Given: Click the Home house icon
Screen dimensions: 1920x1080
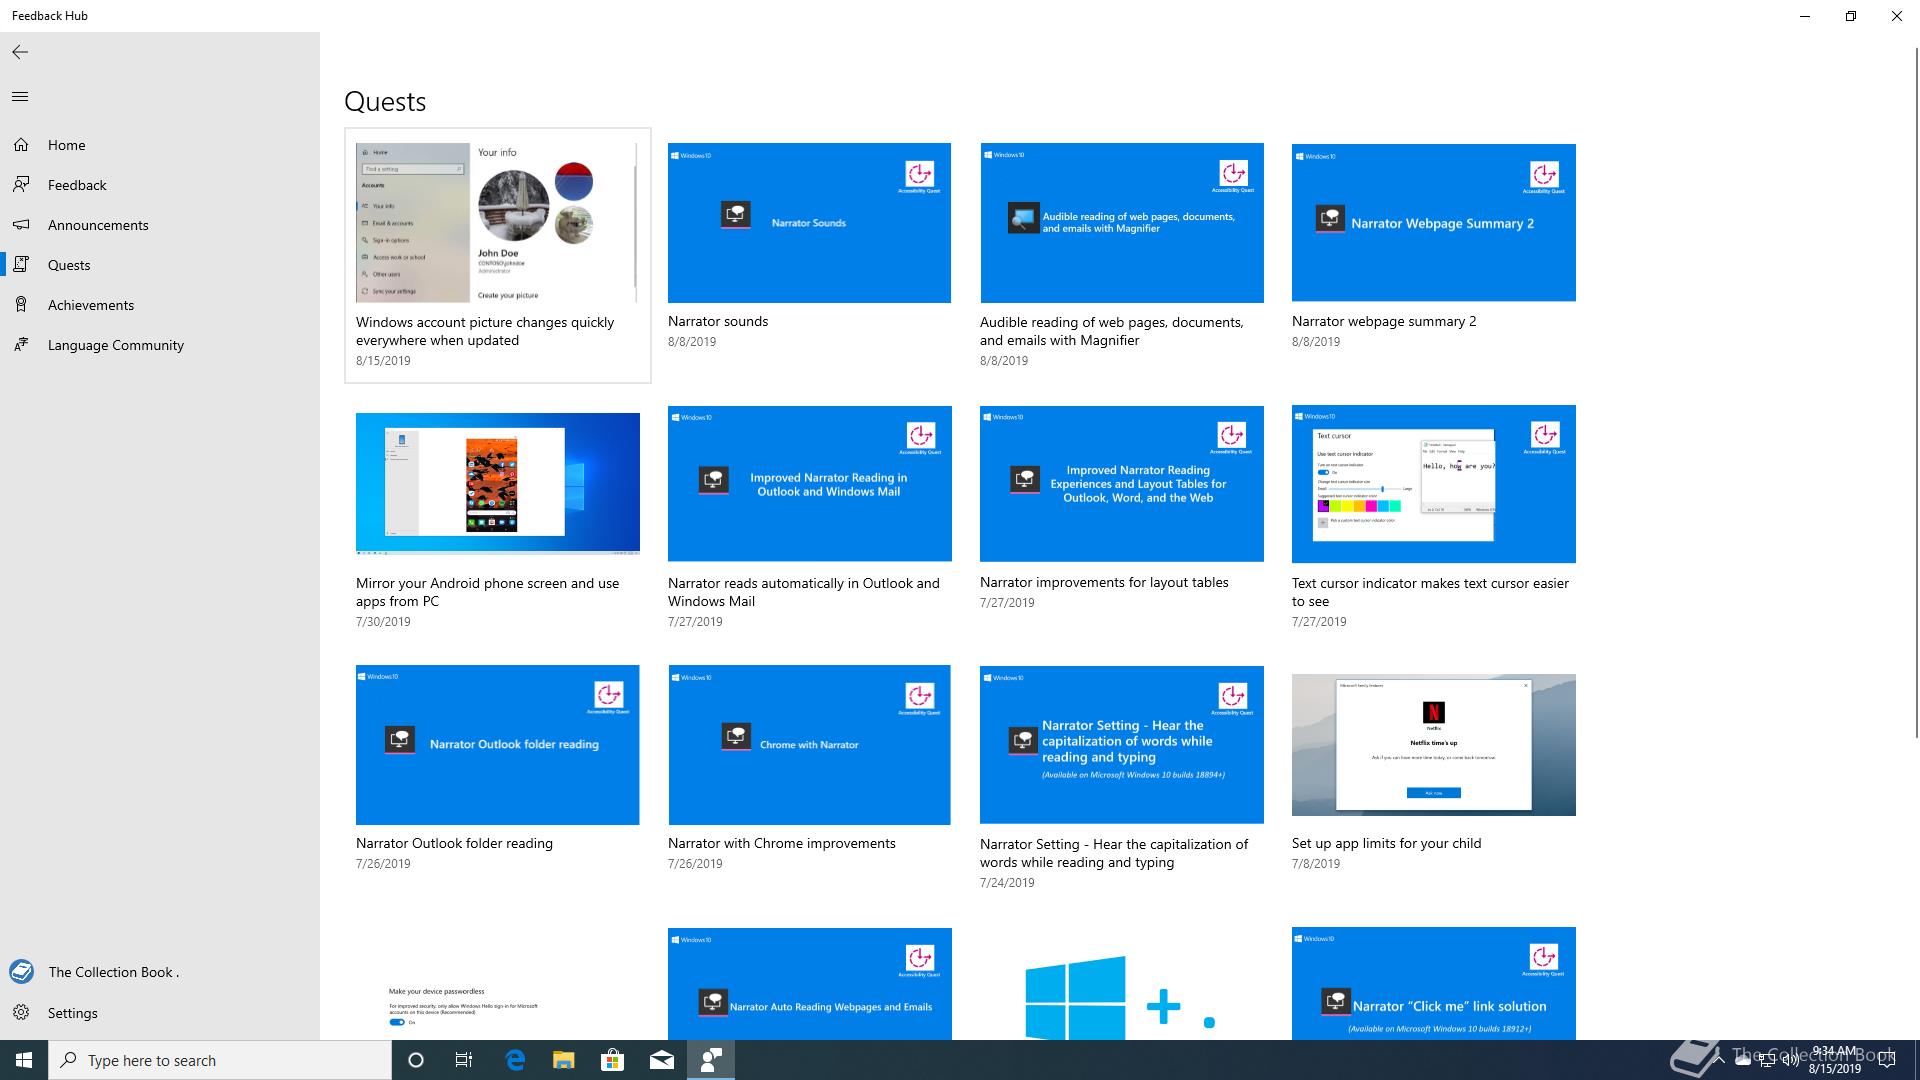Looking at the screenshot, I should tap(21, 145).
